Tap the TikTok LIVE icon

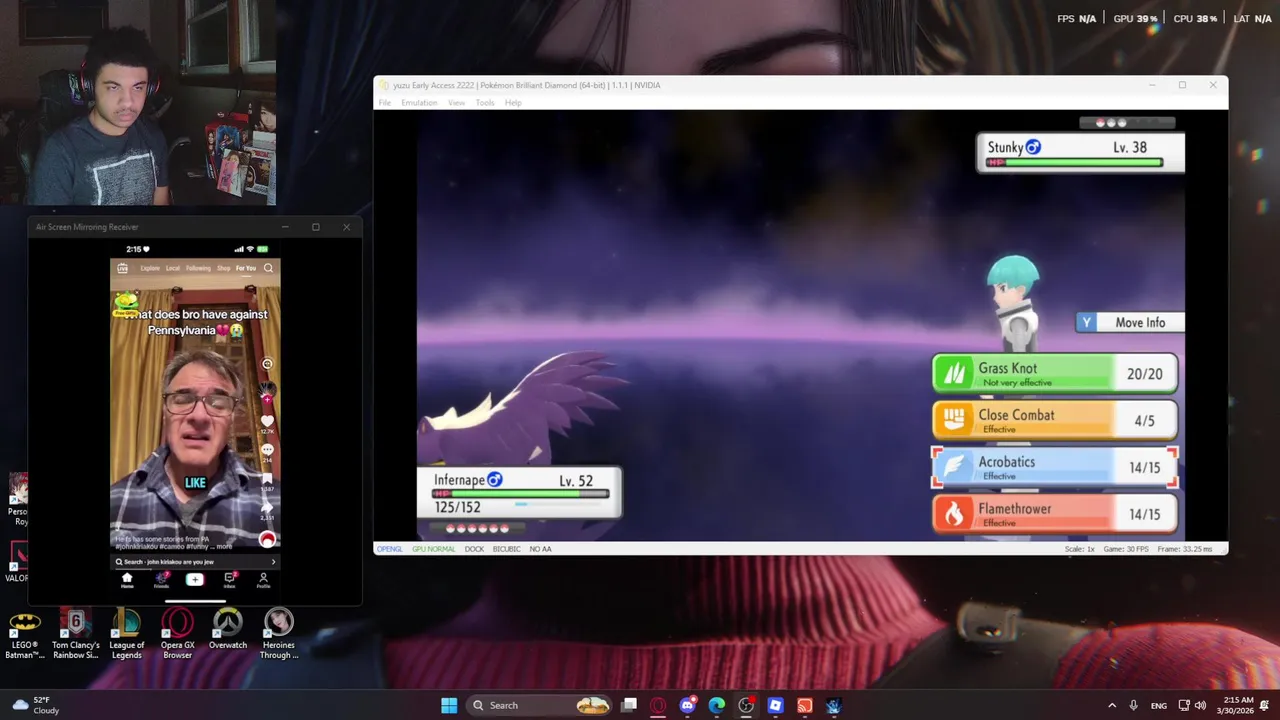click(x=122, y=268)
